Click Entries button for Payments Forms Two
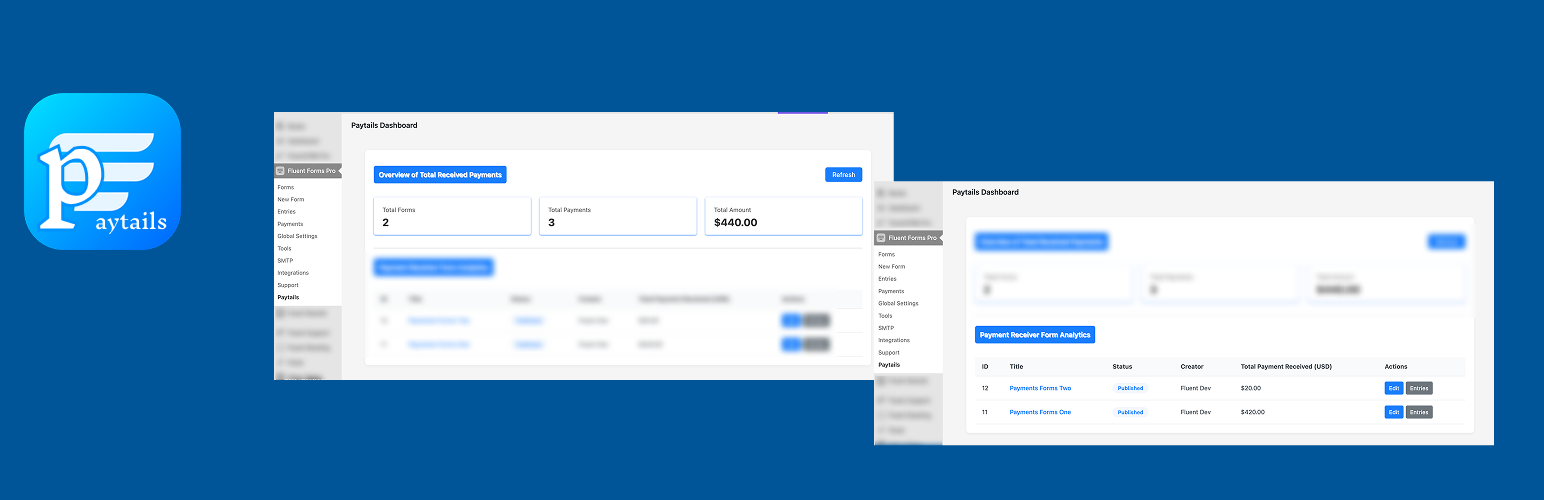This screenshot has height=500, width=1544. [1419, 388]
